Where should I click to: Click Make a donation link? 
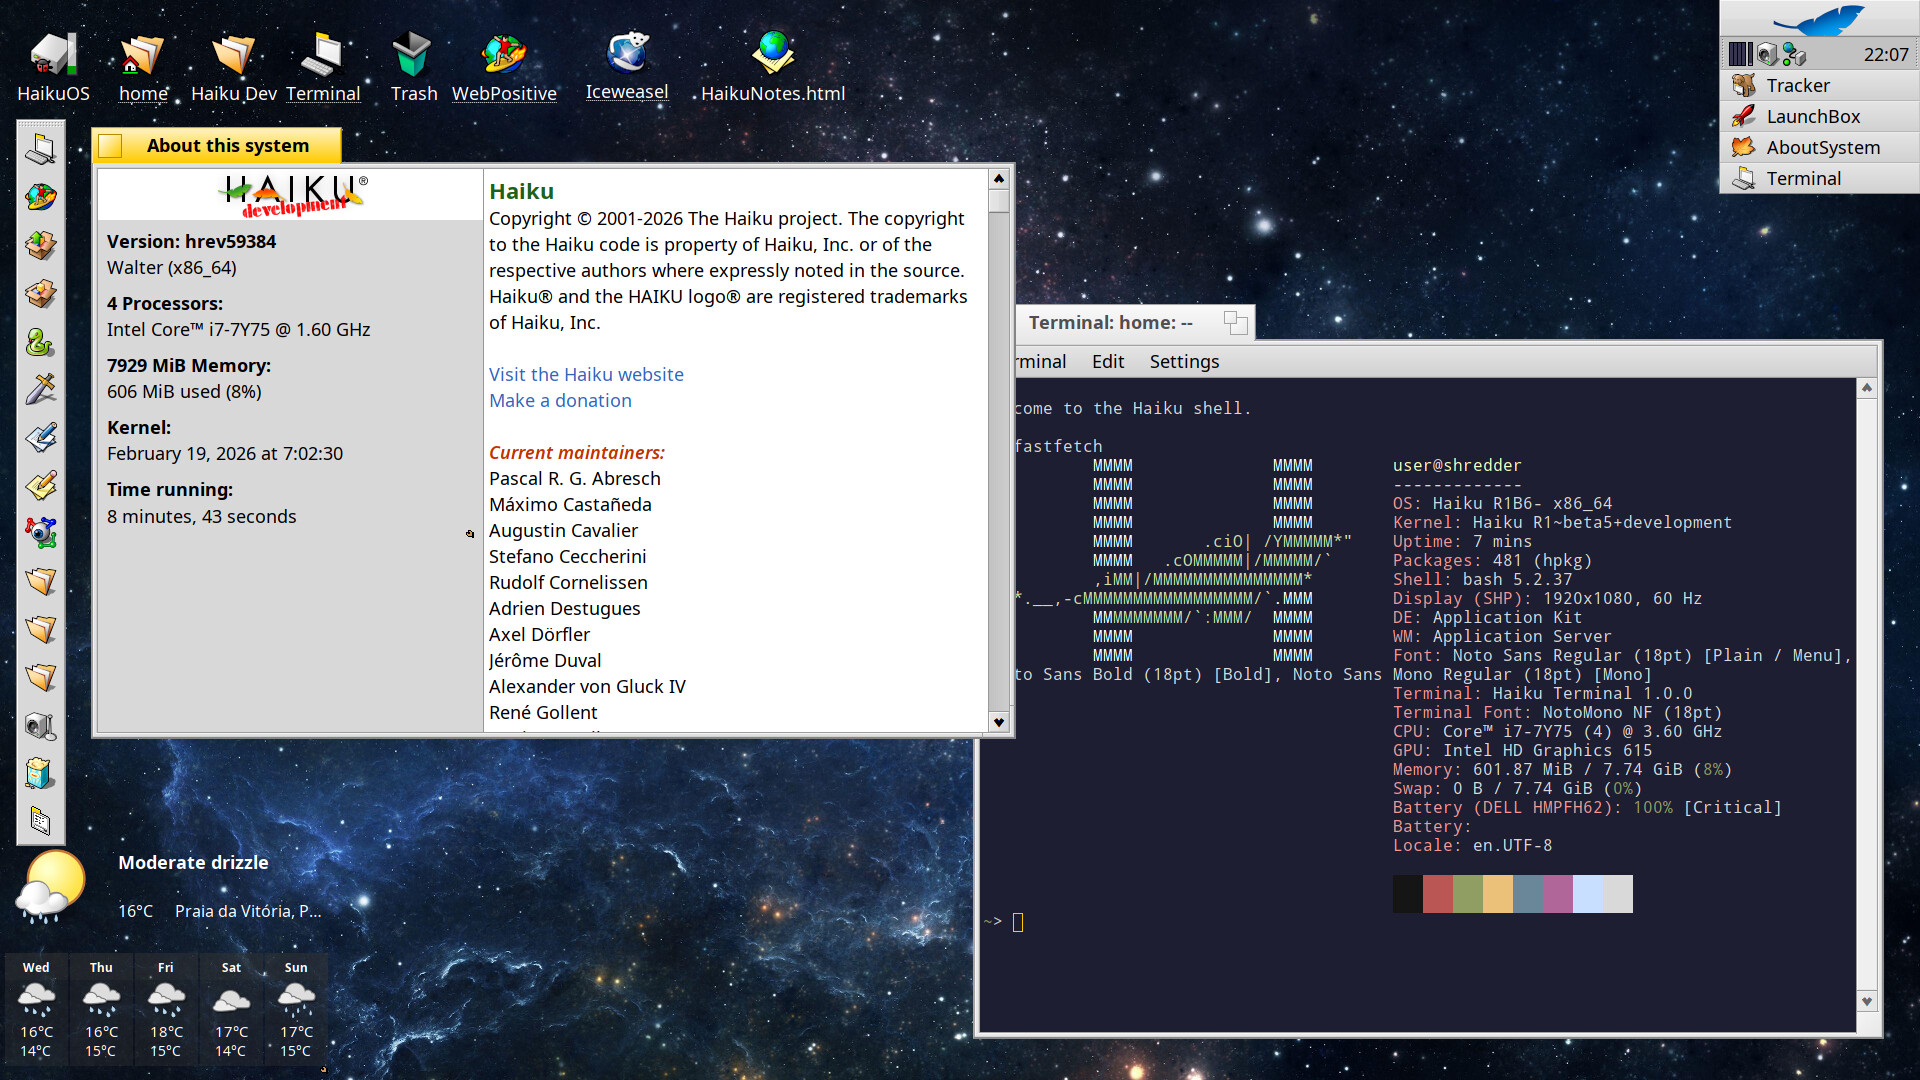[x=560, y=401]
